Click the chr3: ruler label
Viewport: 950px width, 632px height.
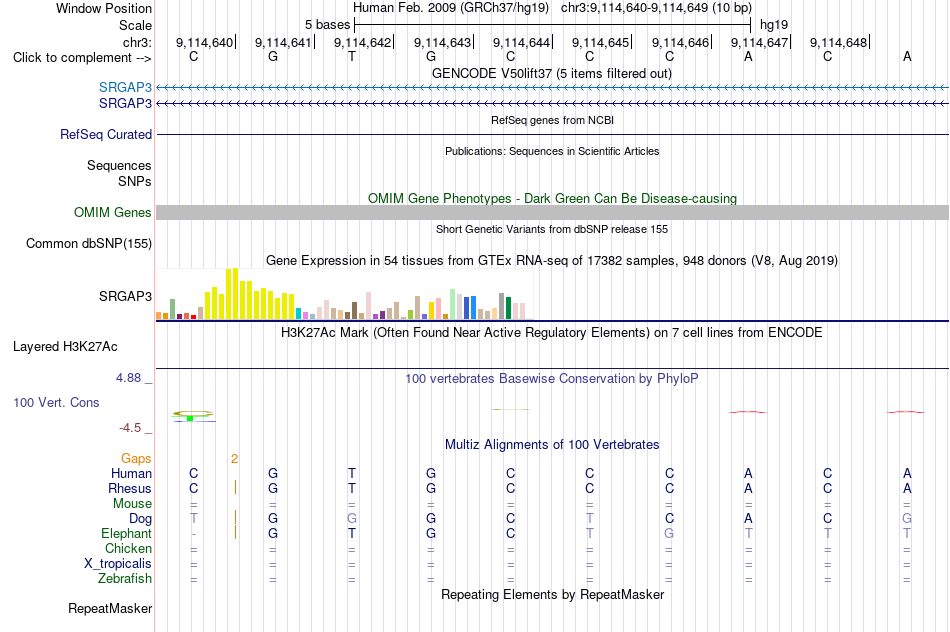[138, 42]
